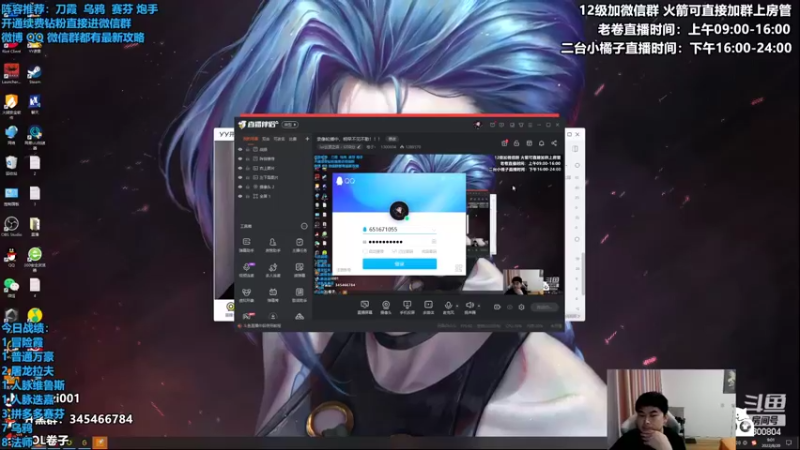Click the notice text in bottom status bar
This screenshot has width=800, height=450.
(x=262, y=326)
